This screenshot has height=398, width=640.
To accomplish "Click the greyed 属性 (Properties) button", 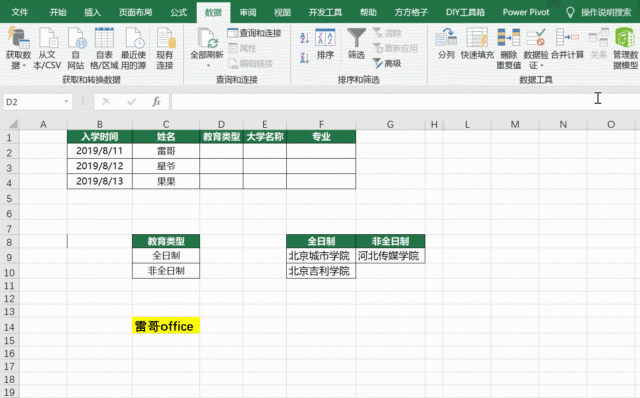I will tap(242, 48).
